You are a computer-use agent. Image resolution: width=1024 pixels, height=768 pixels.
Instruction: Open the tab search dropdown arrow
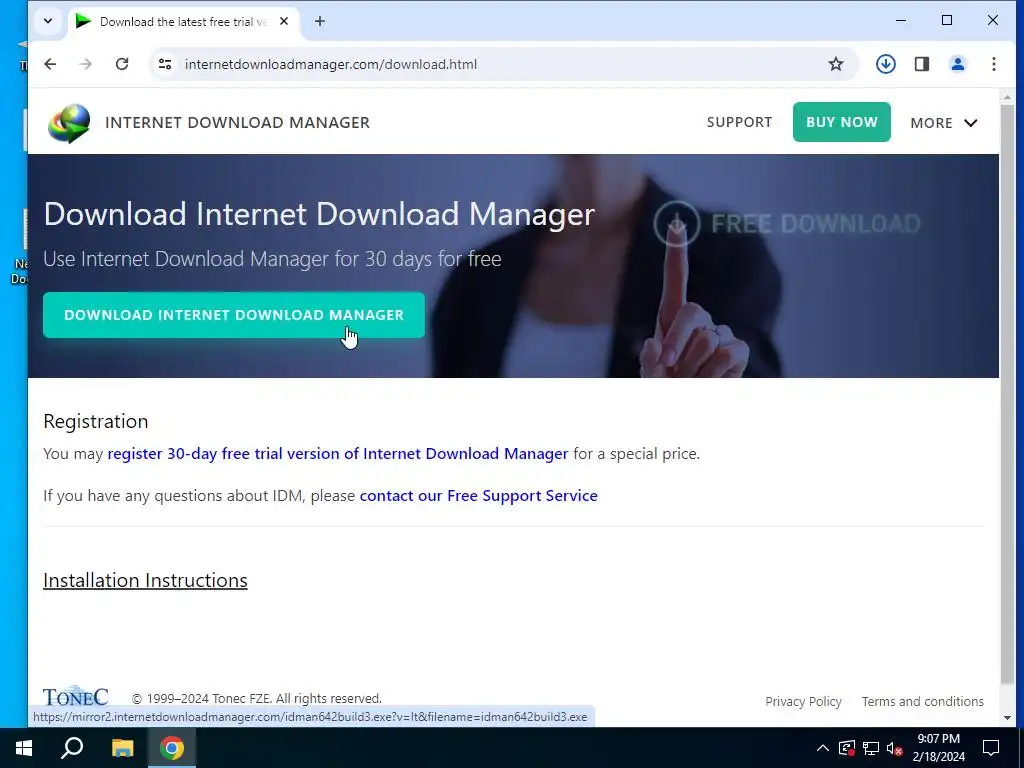click(48, 22)
